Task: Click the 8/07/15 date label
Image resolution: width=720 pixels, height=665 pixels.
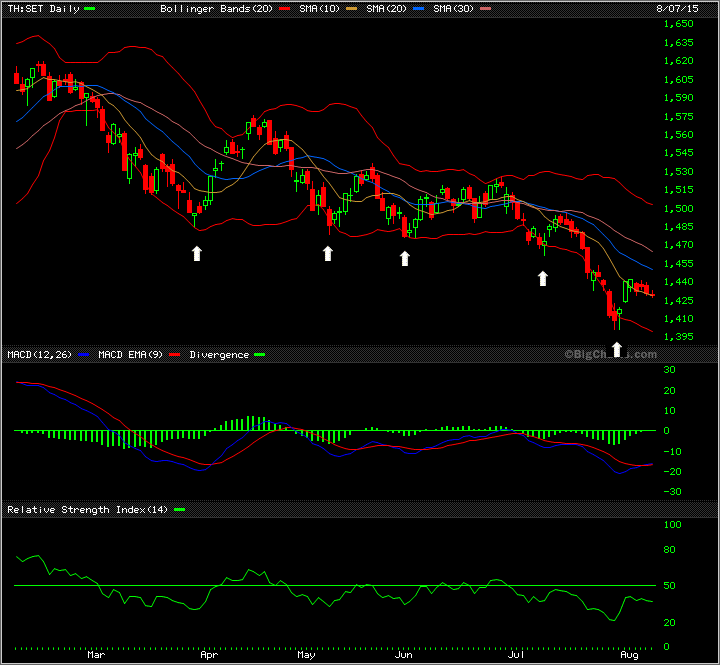Action: click(678, 9)
